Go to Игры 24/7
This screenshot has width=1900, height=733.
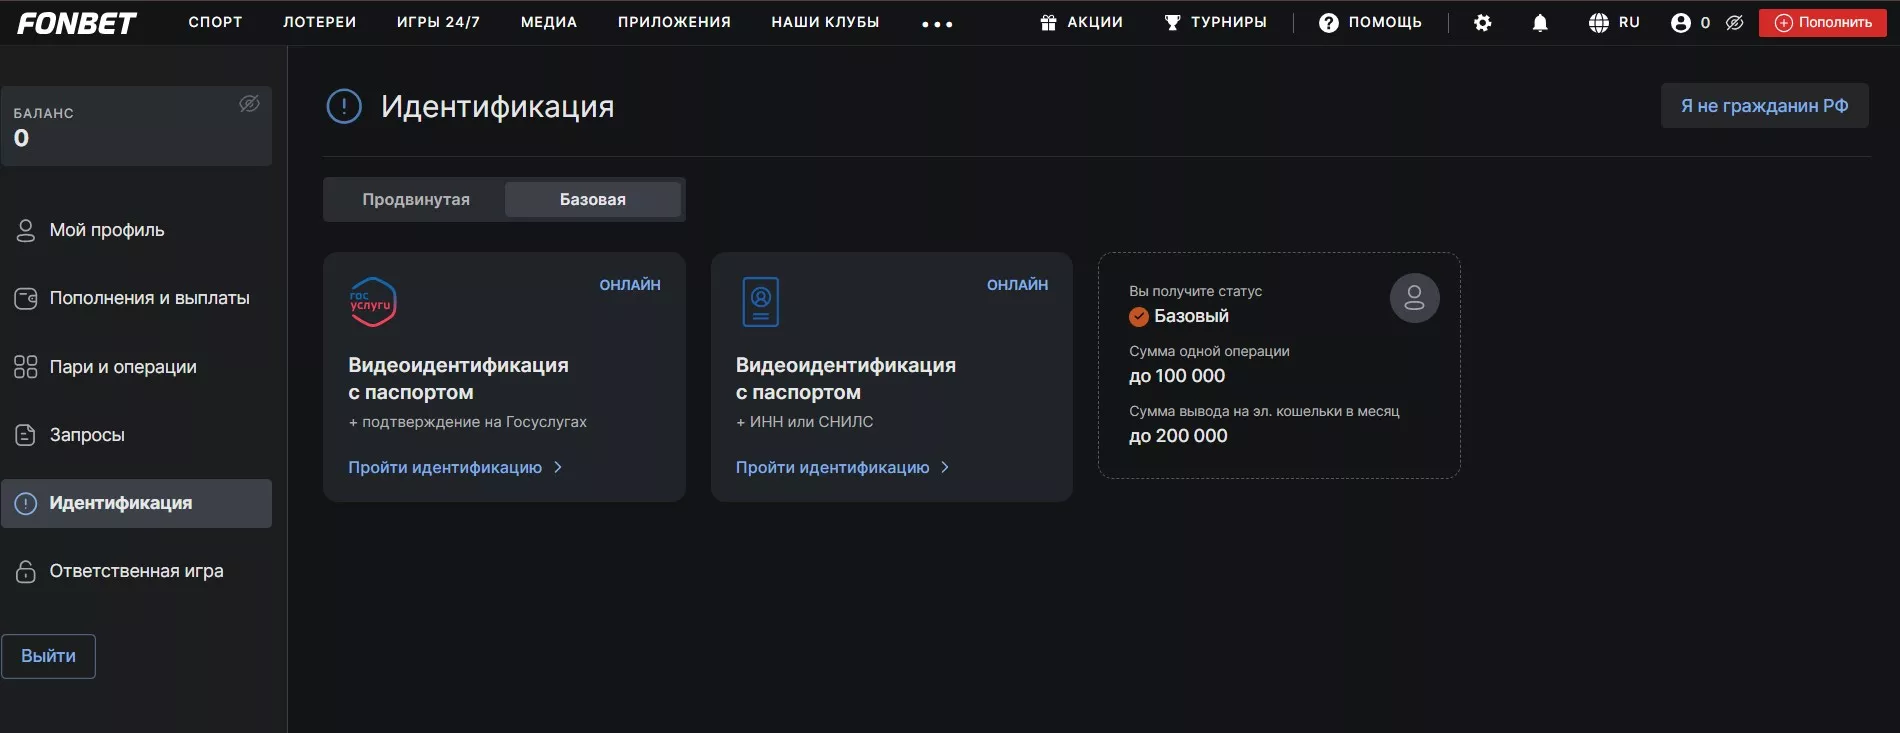[438, 22]
